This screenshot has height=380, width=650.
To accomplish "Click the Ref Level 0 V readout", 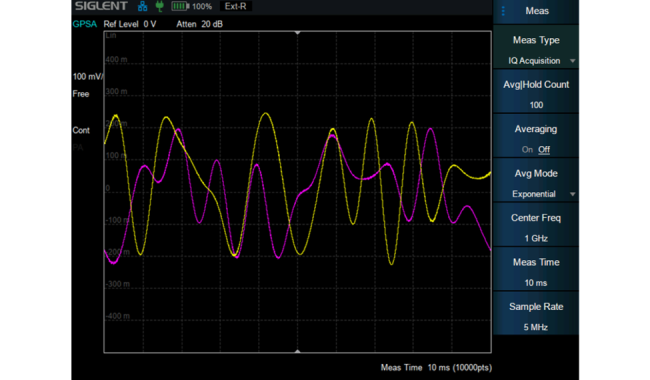I will click(130, 24).
